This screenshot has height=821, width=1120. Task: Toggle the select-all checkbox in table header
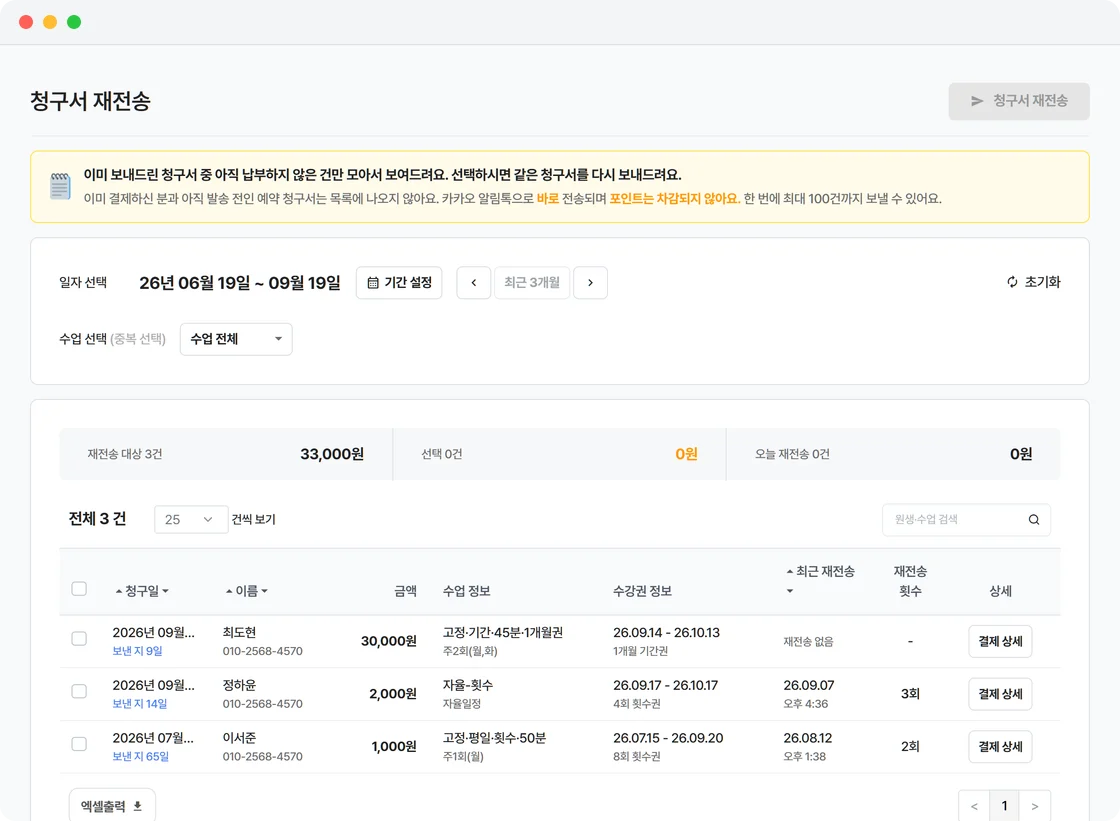pos(79,589)
